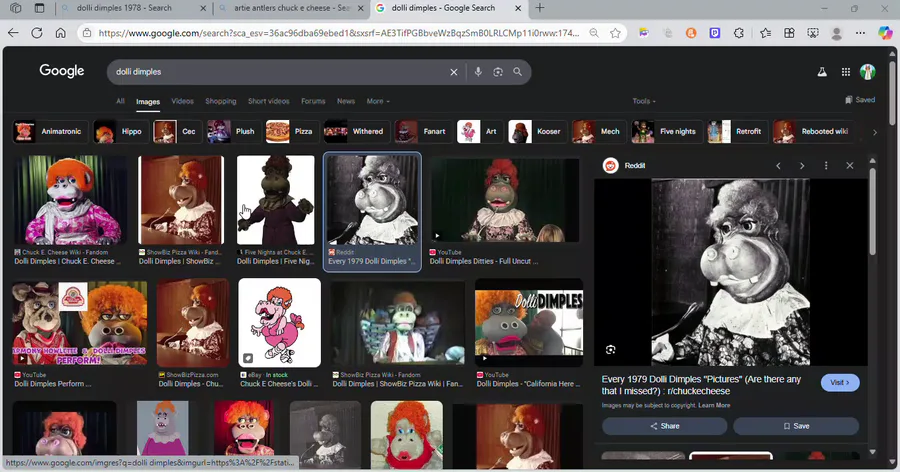The width and height of the screenshot is (900, 472).
Task: Open Google account avatar
Action: point(867,72)
